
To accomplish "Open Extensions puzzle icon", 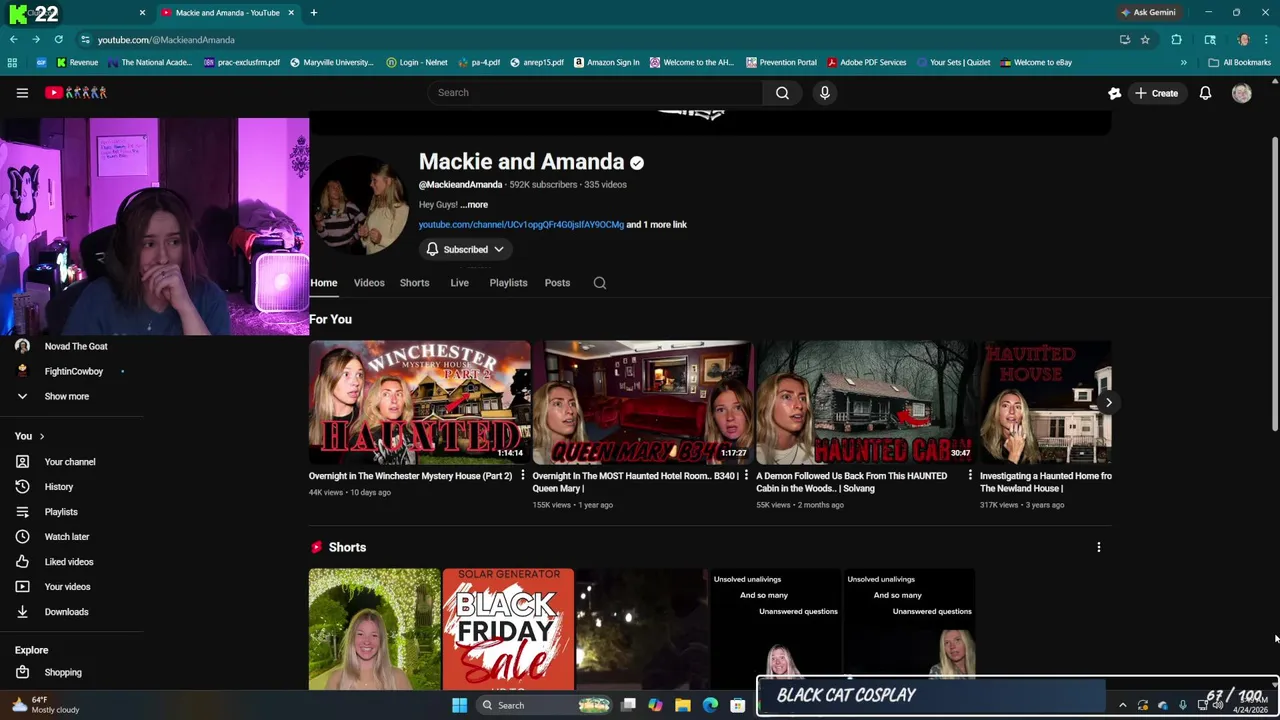I will pos(1176,39).
